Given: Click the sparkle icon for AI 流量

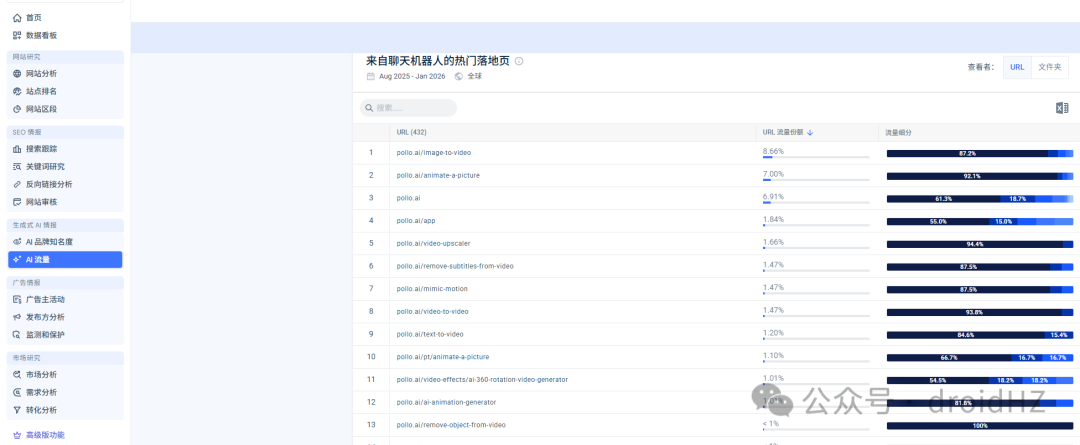Looking at the screenshot, I should point(17,260).
